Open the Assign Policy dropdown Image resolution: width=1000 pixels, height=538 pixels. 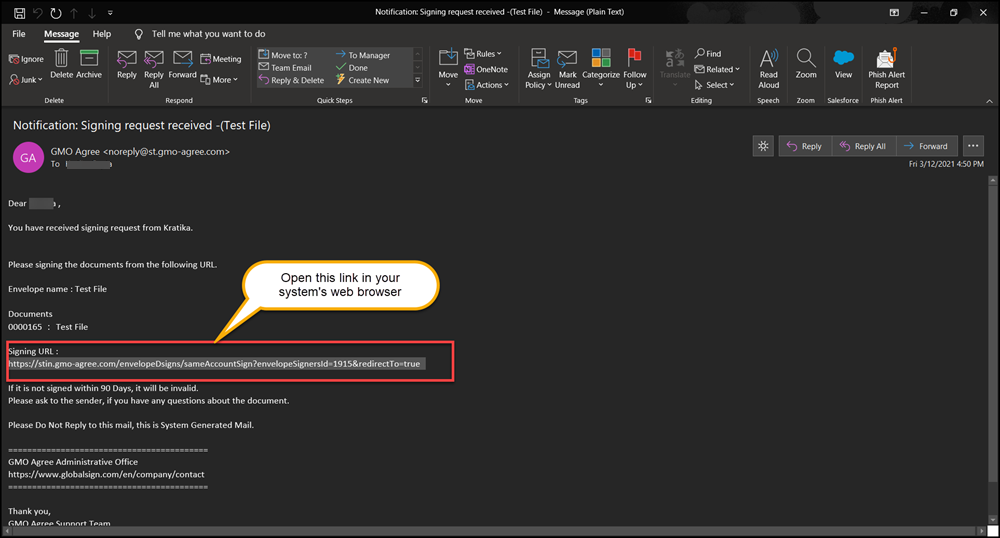539,68
